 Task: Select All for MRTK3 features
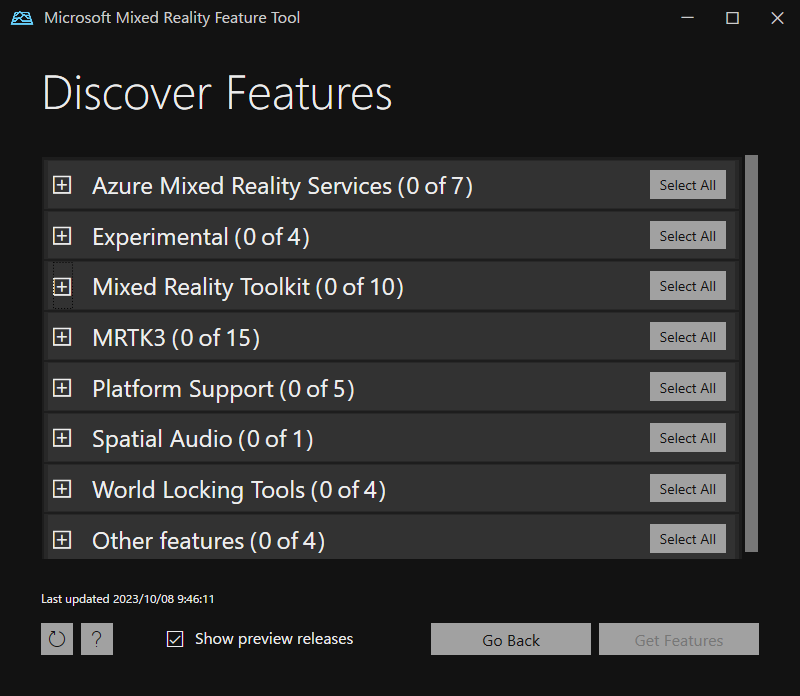point(687,336)
